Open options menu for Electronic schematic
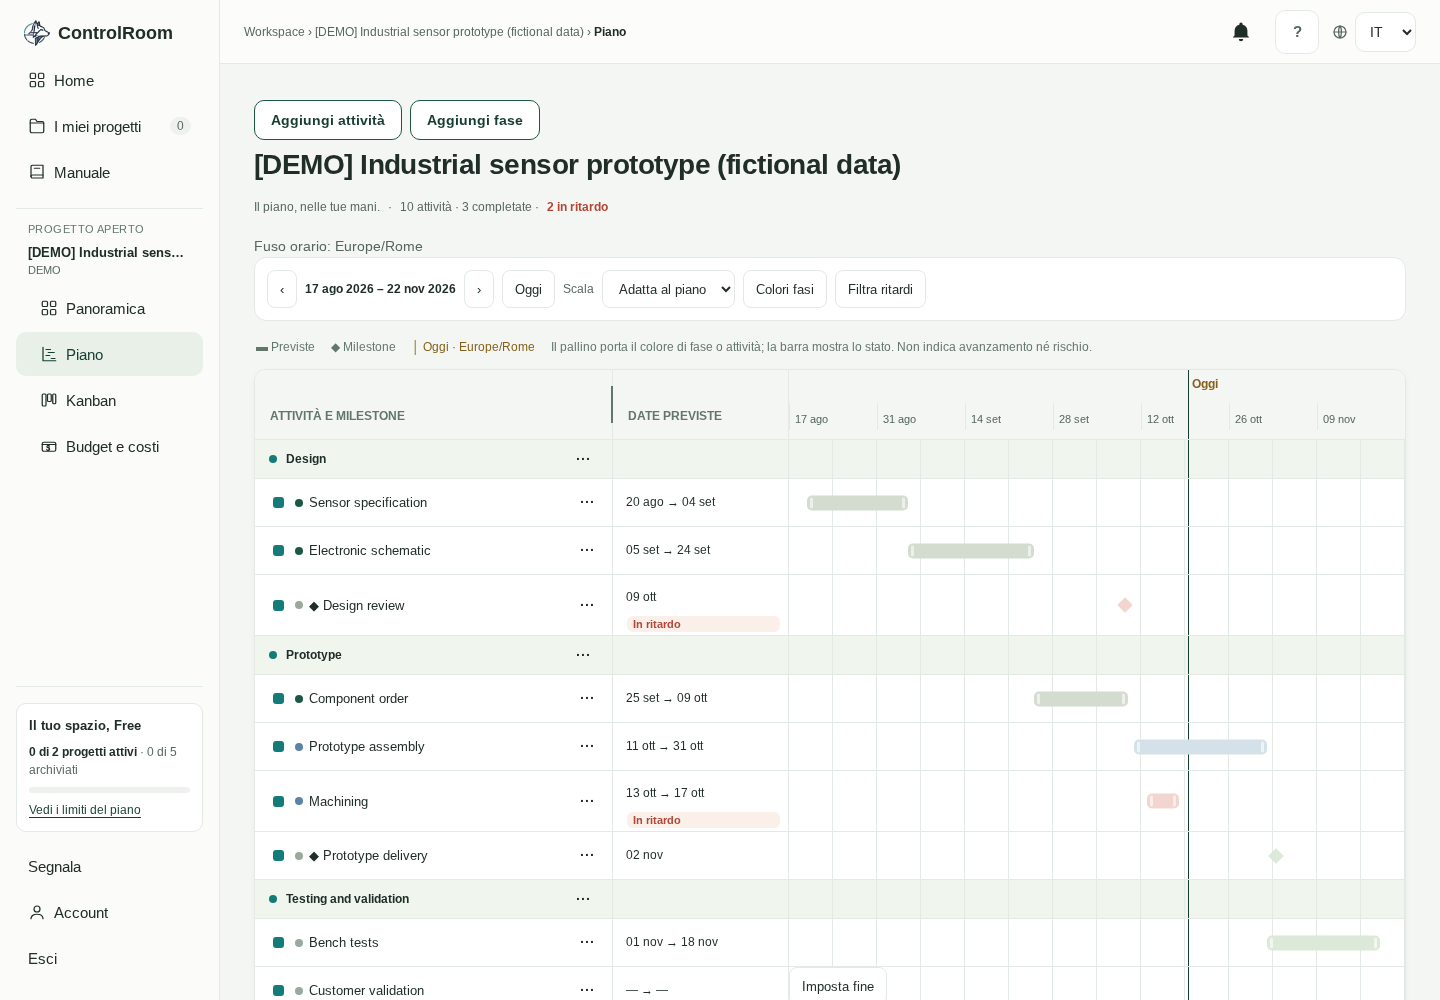The image size is (1440, 1000). pyautogui.click(x=587, y=550)
